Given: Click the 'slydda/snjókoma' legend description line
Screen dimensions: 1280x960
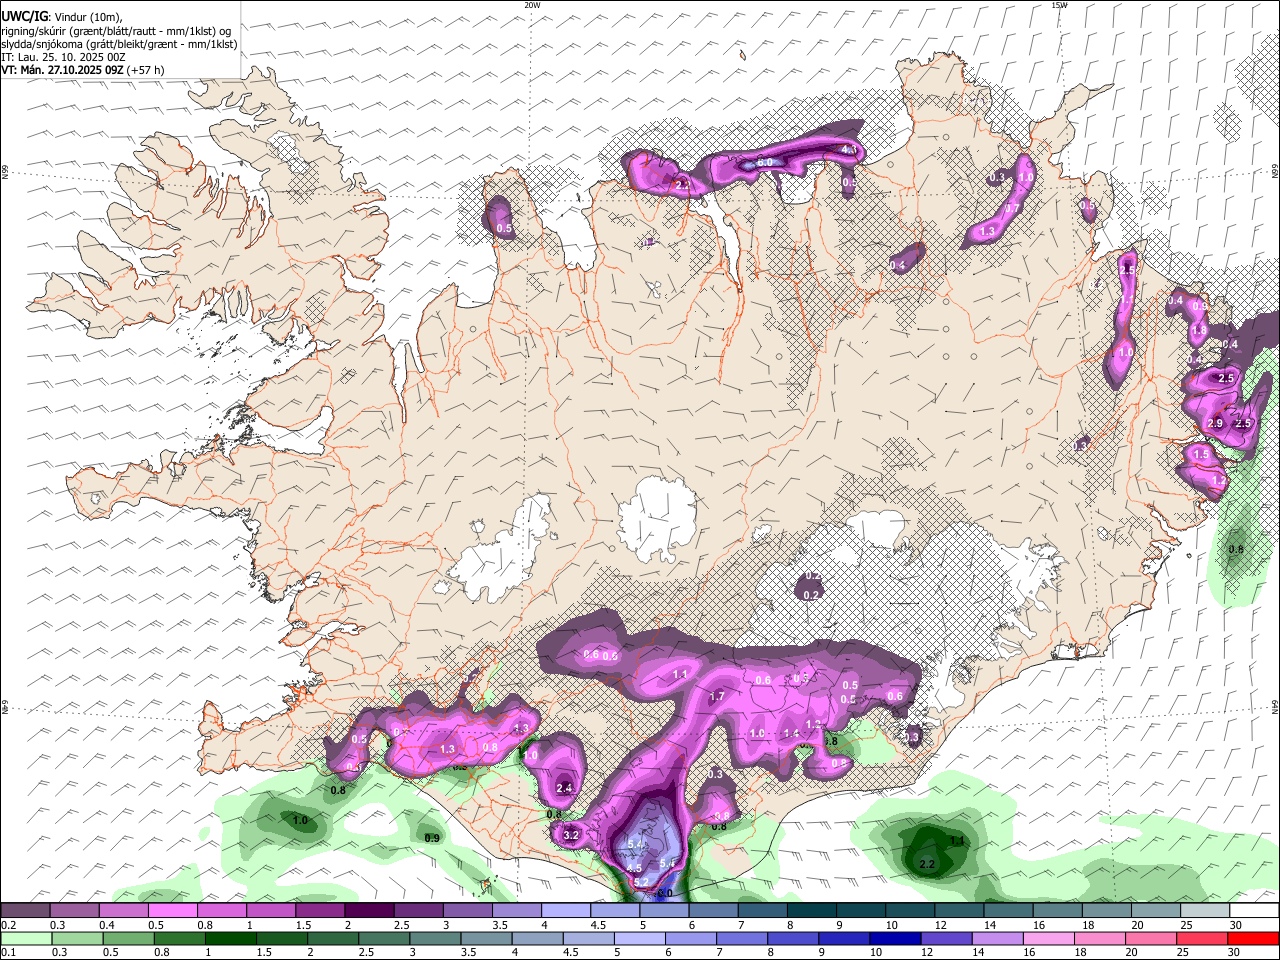Looking at the screenshot, I should [x=119, y=44].
